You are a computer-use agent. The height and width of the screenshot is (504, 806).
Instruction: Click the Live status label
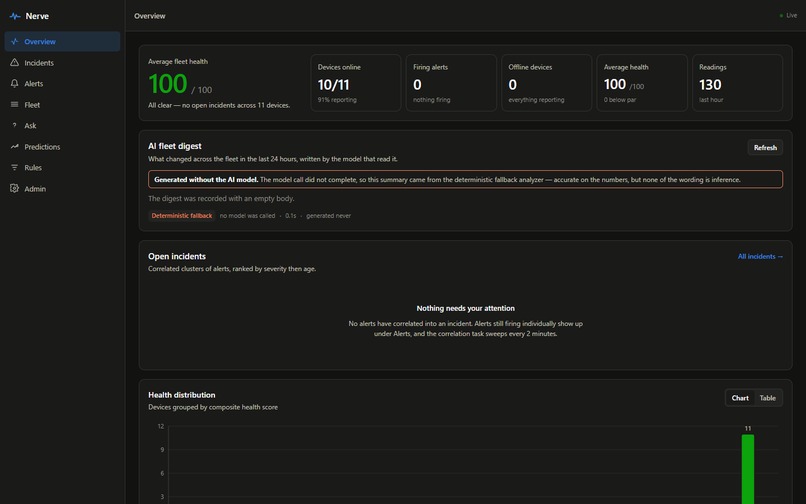click(x=792, y=15)
